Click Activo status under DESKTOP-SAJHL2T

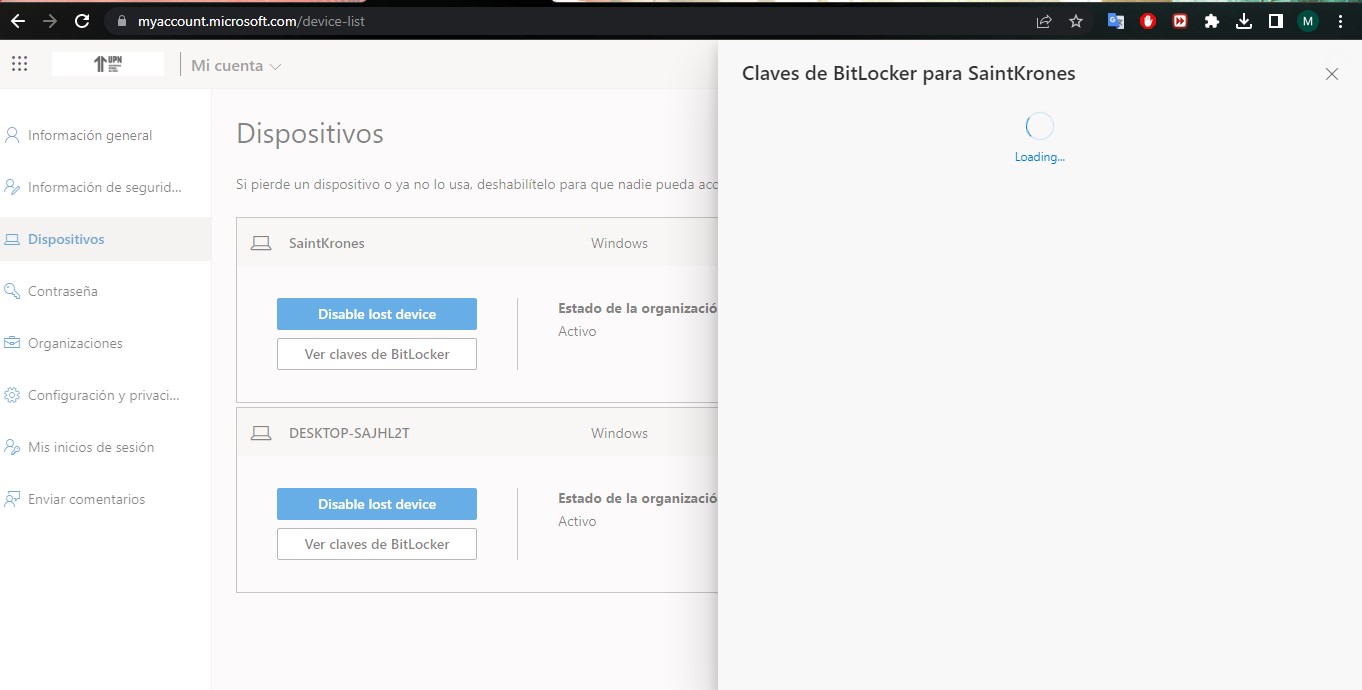(x=577, y=521)
